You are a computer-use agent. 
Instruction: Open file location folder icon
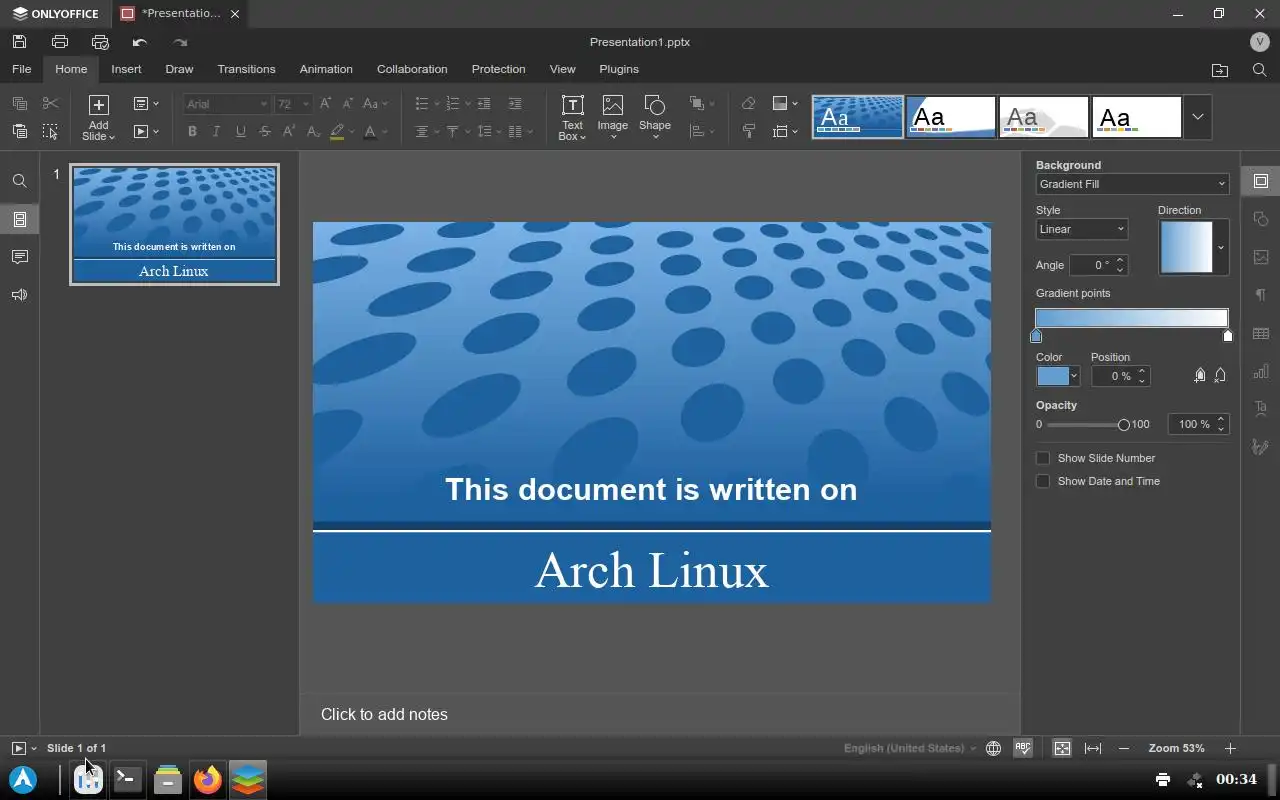(1220, 70)
